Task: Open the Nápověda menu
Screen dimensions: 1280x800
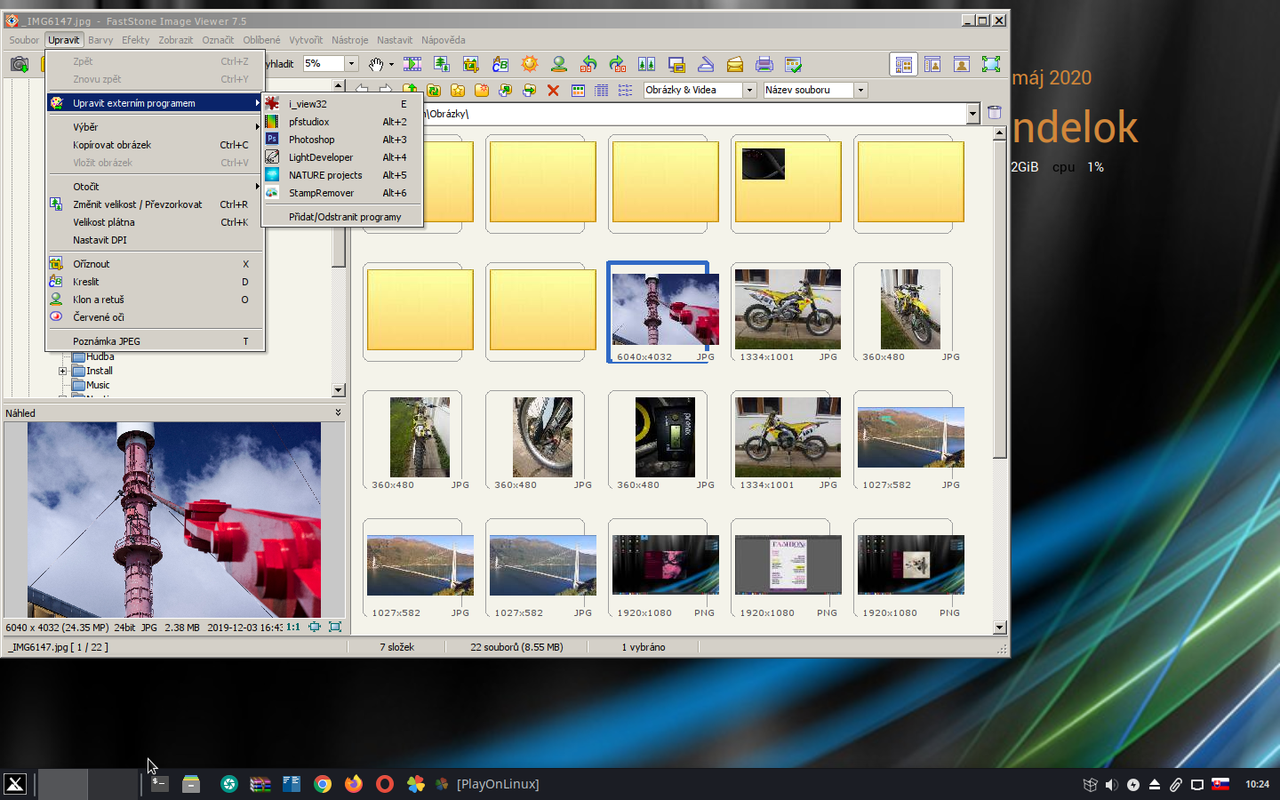Action: [443, 40]
